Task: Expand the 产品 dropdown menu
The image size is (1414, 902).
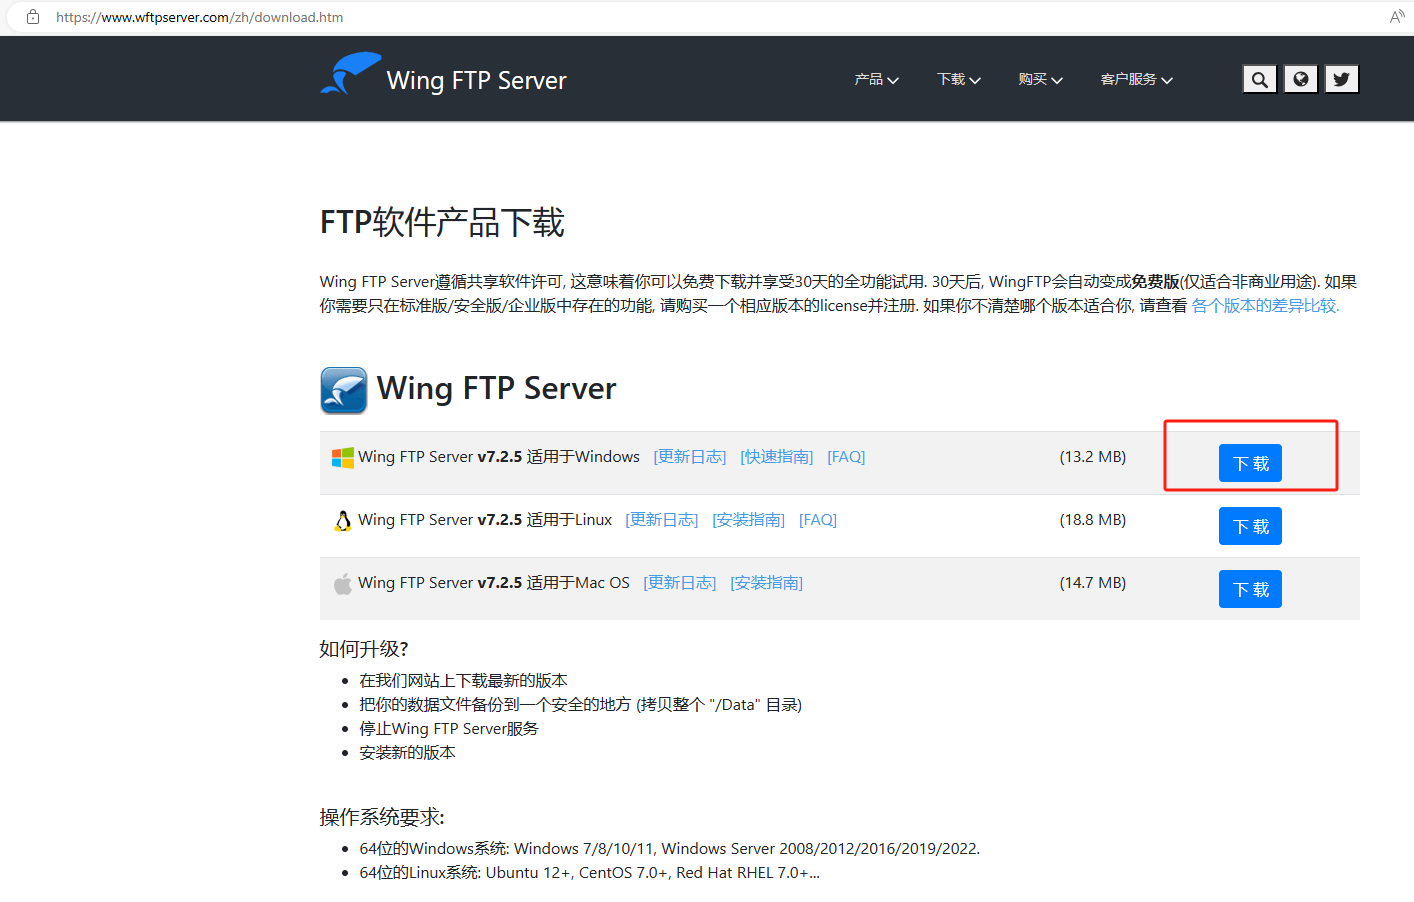Action: (877, 79)
